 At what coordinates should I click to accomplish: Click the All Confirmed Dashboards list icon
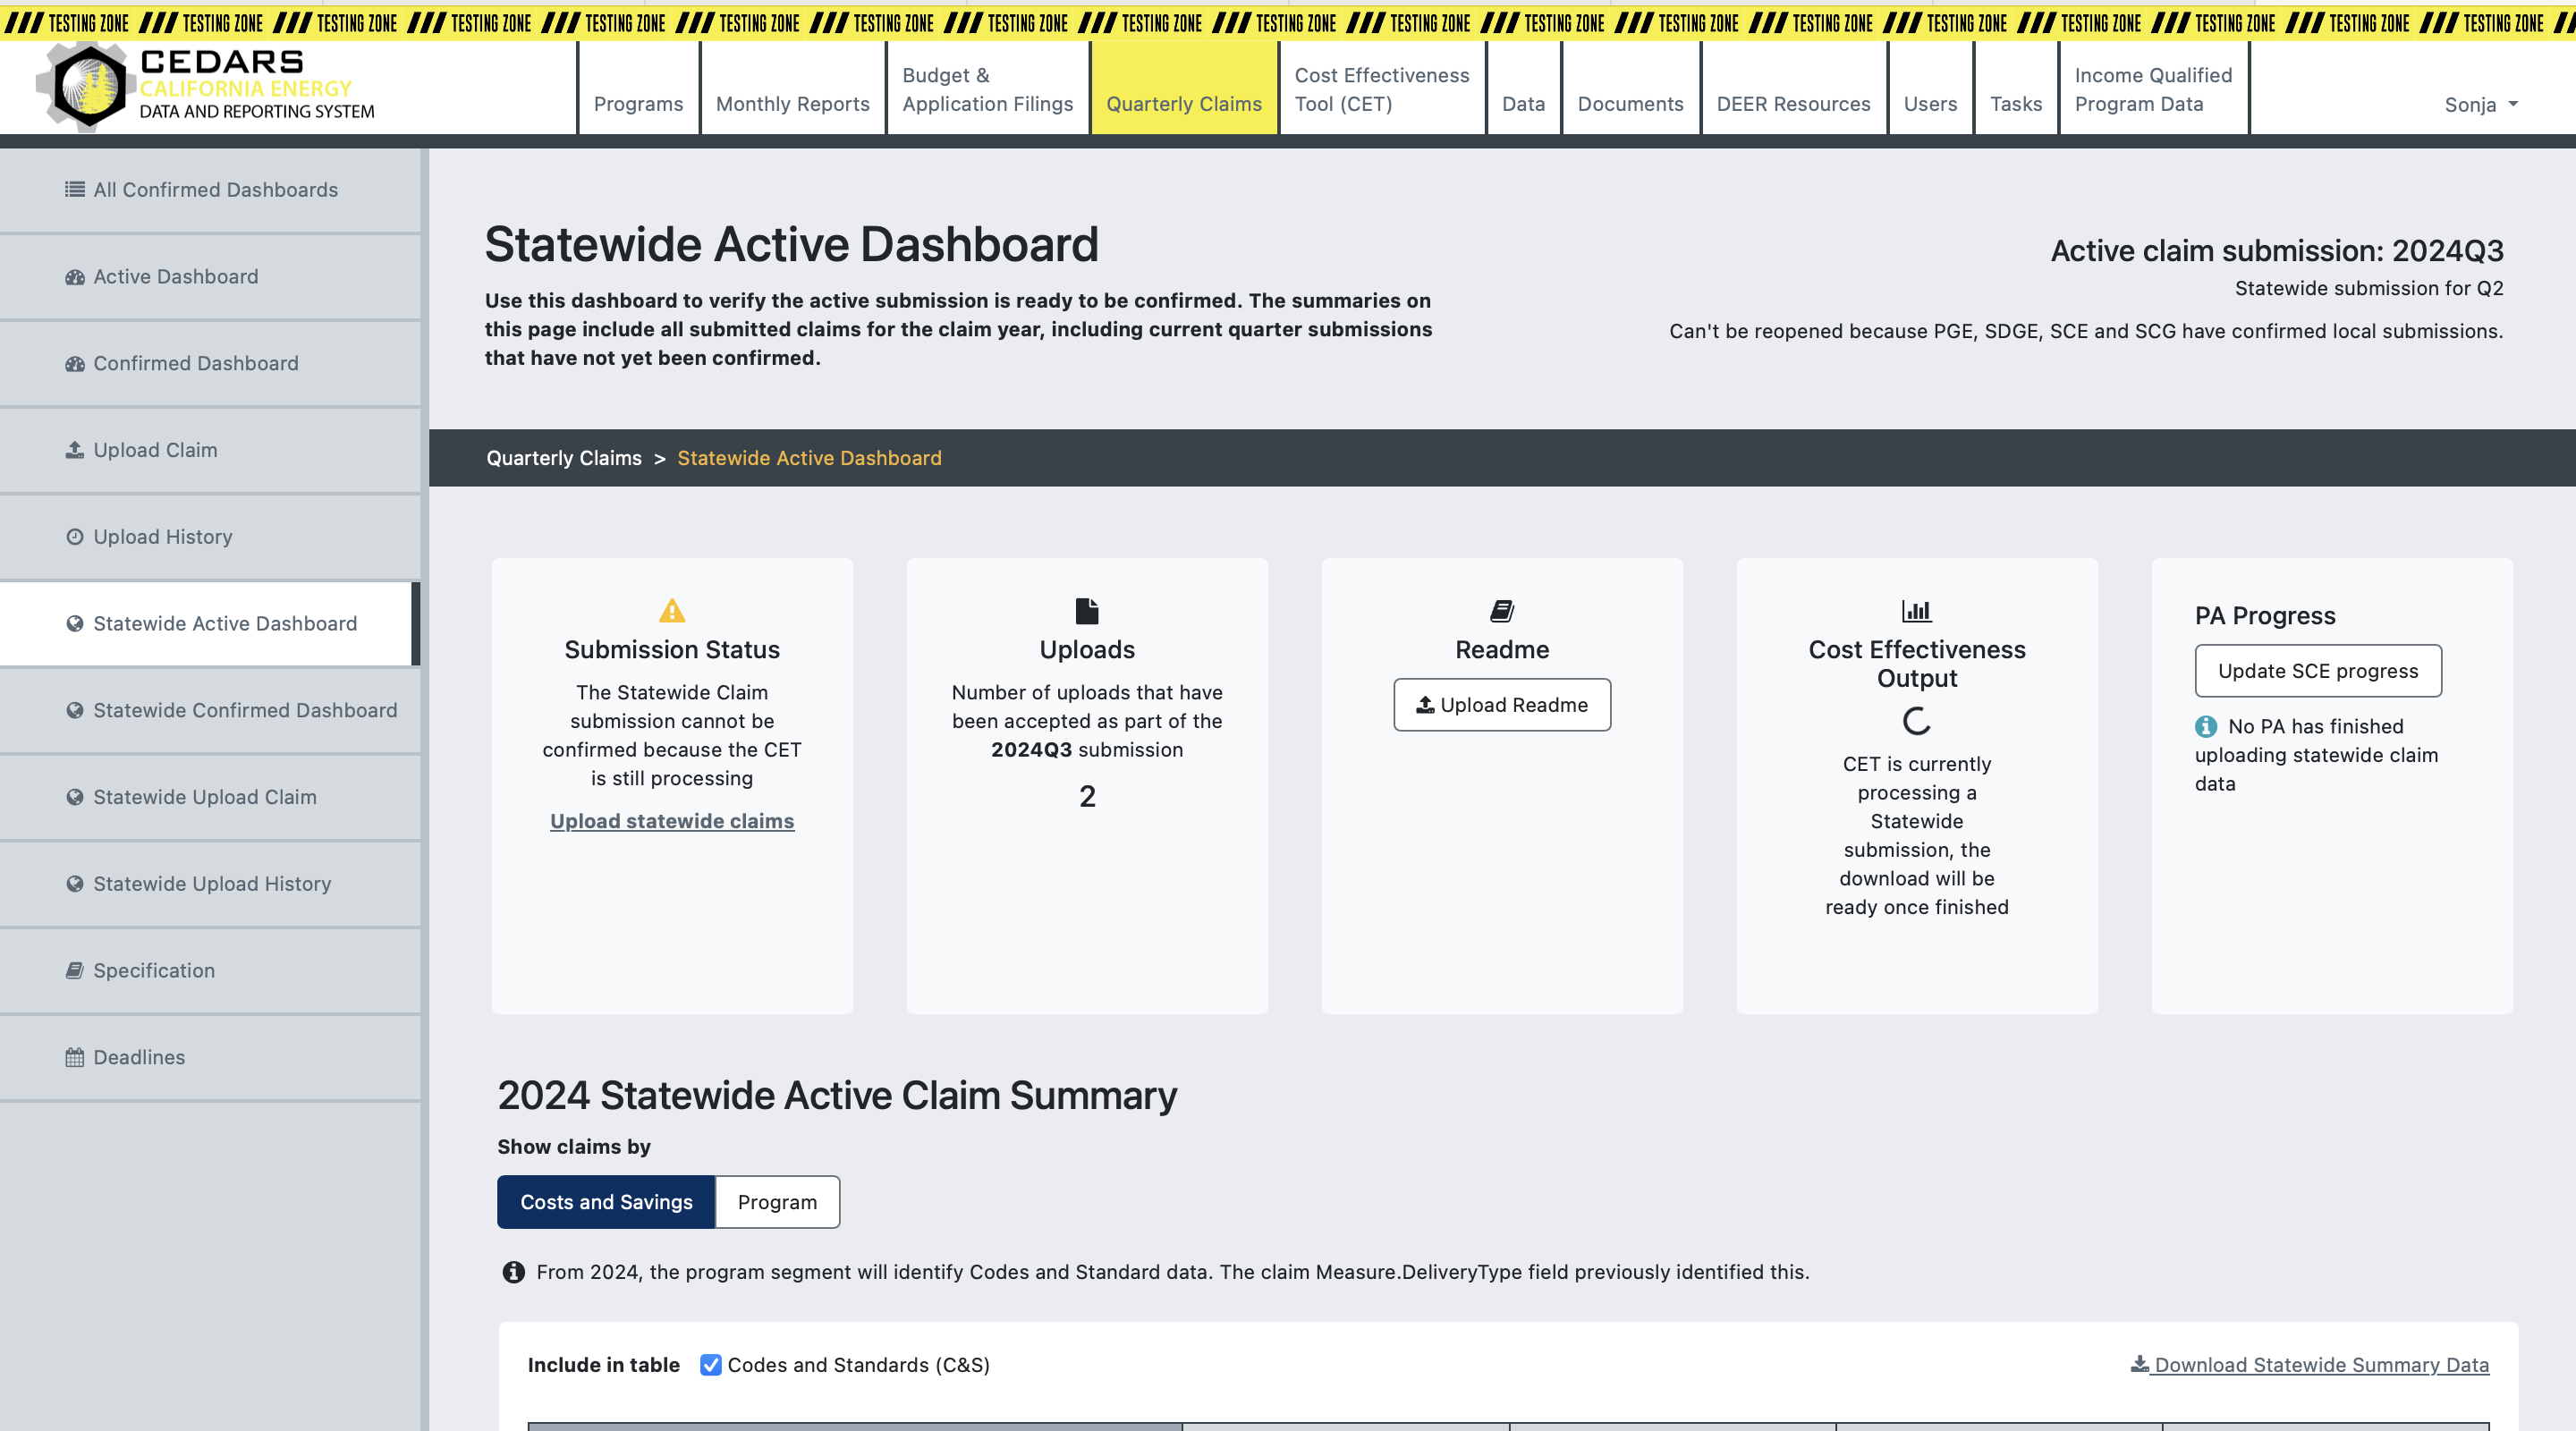tap(75, 190)
